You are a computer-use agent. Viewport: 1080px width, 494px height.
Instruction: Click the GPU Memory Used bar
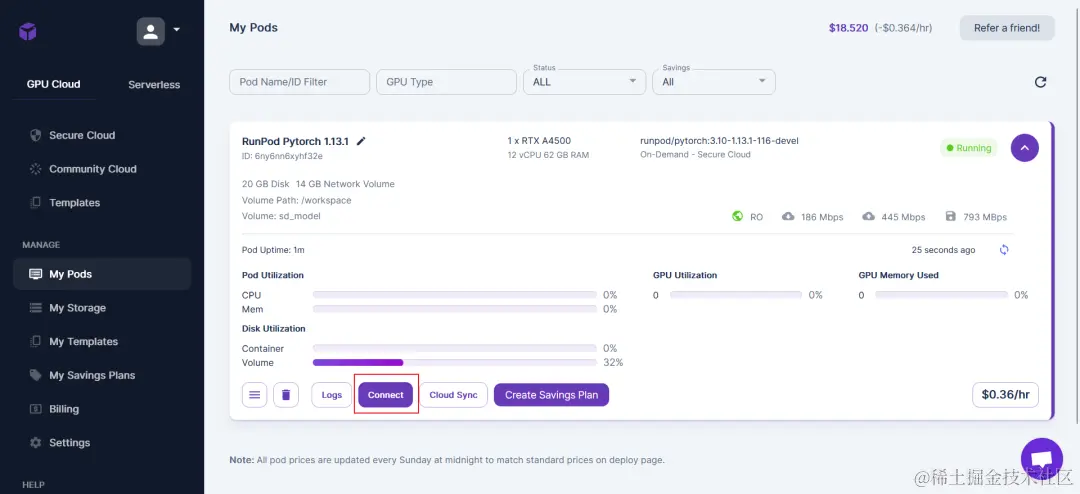[x=941, y=295]
